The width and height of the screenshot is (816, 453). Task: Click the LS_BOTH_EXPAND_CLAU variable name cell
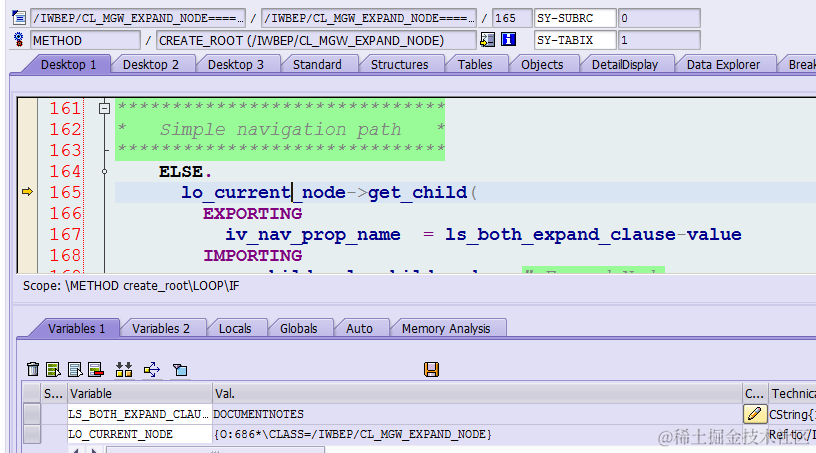[x=139, y=414]
